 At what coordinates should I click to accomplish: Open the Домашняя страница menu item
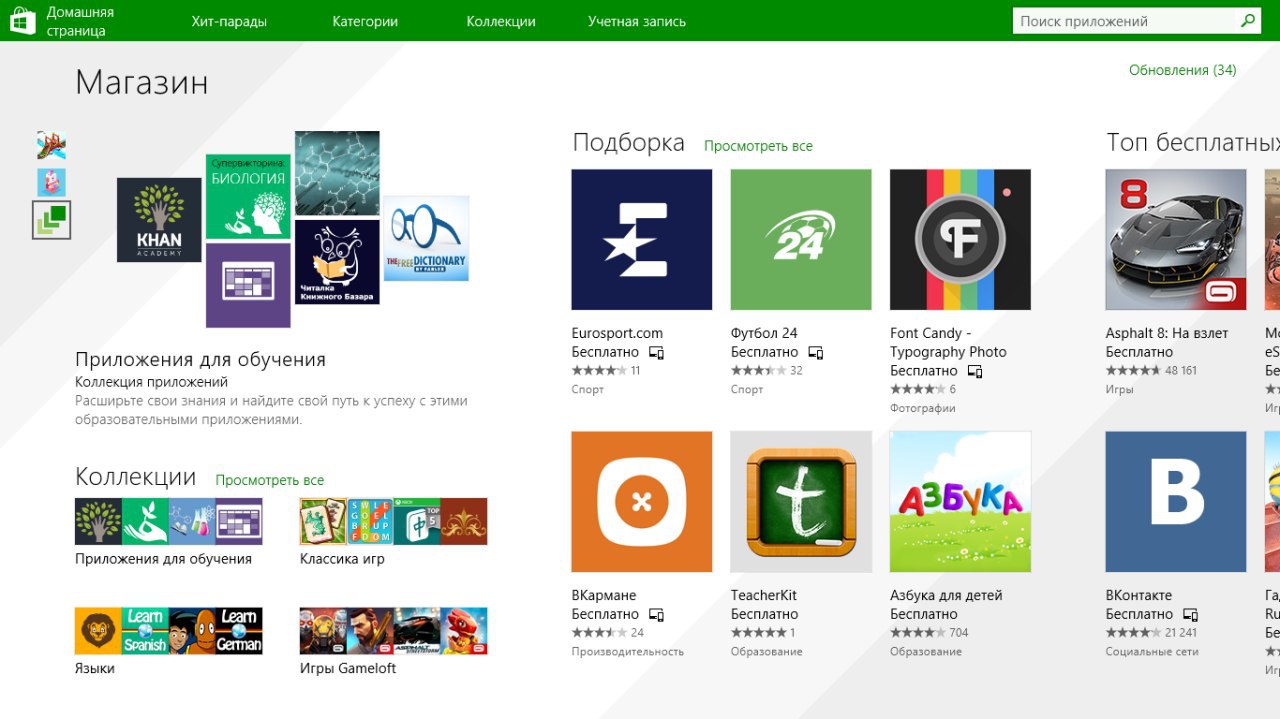point(80,21)
